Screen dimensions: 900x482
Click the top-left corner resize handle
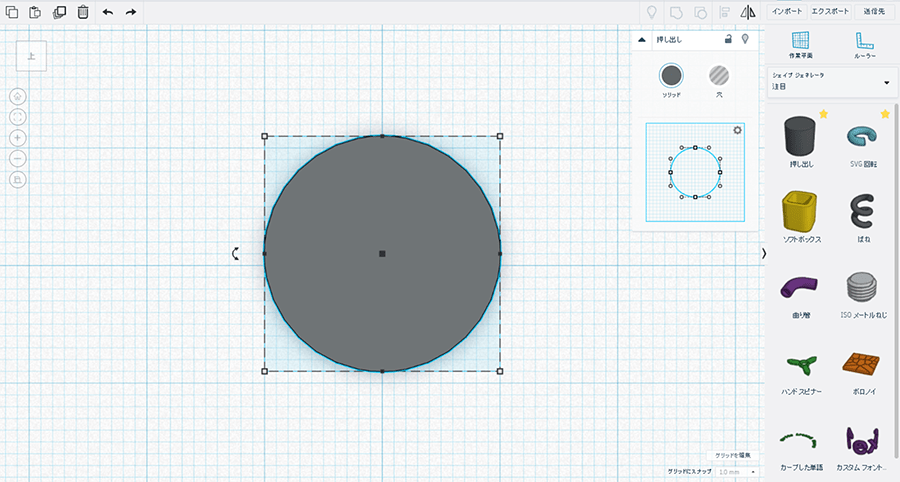pyautogui.click(x=265, y=137)
